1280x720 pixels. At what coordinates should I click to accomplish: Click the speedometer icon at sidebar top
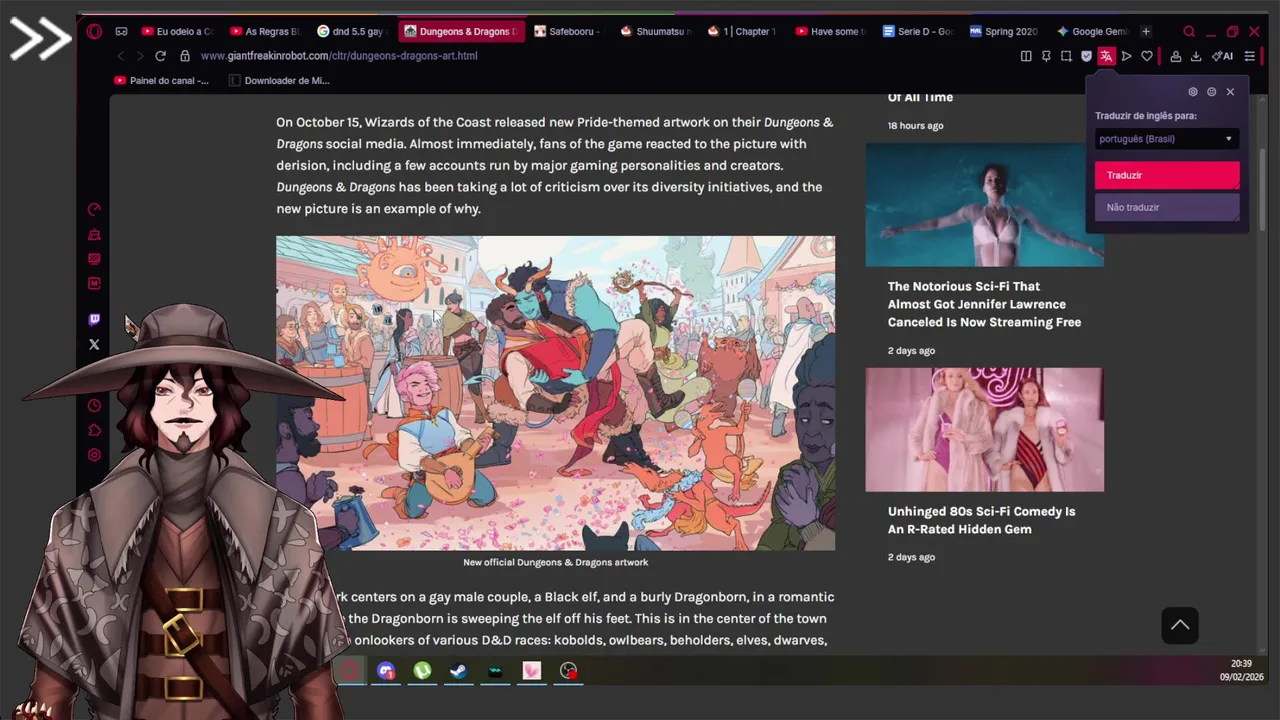tap(94, 210)
